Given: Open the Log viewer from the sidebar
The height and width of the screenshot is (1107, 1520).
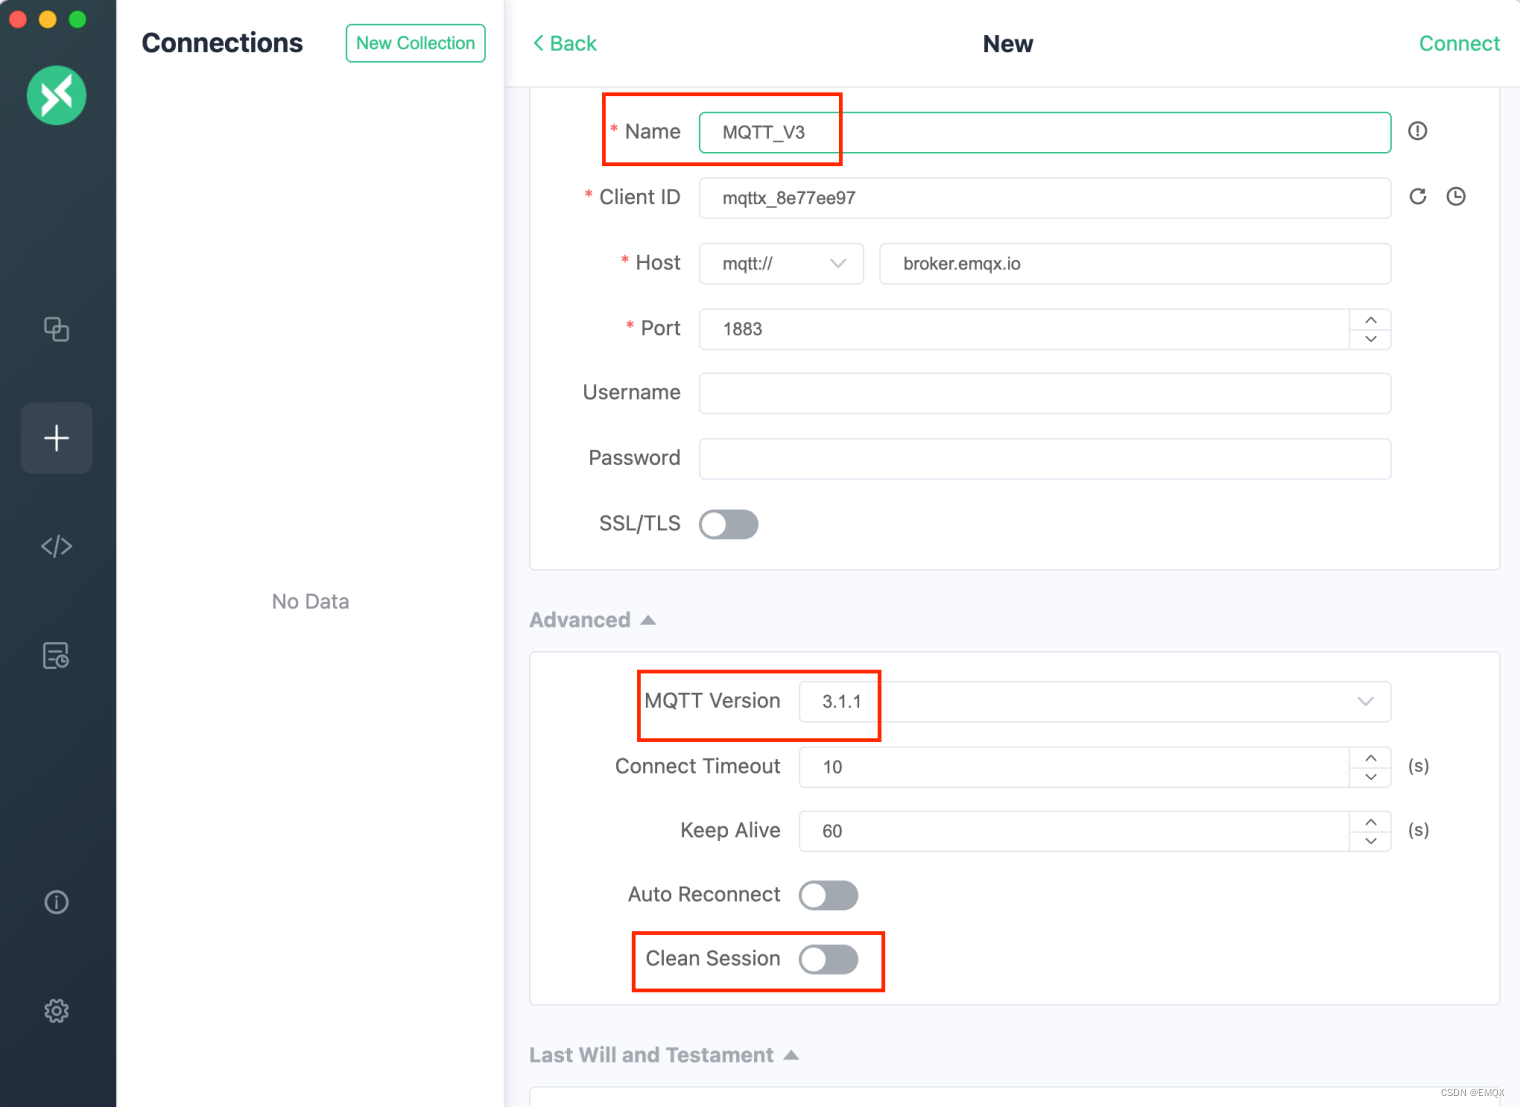Looking at the screenshot, I should (56, 655).
